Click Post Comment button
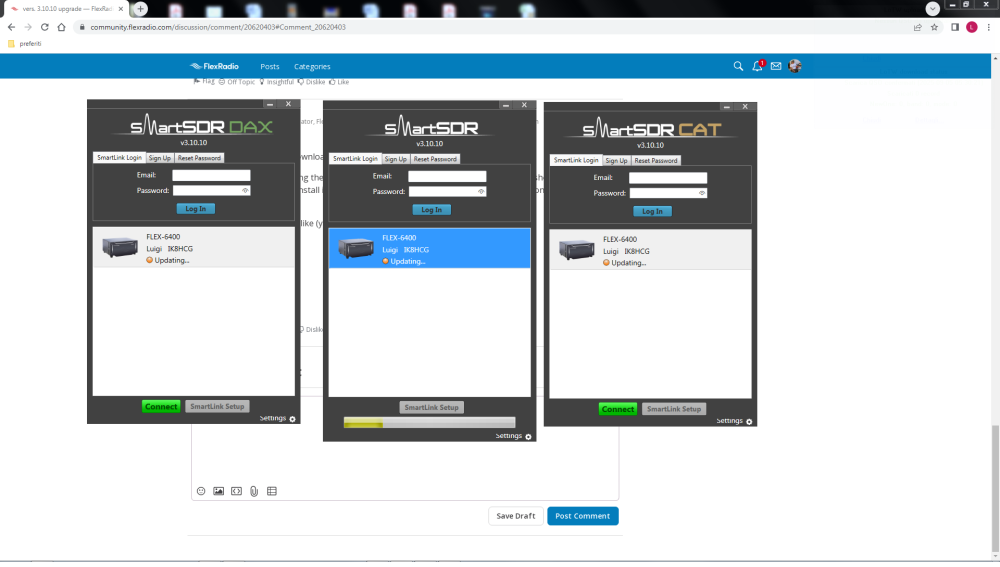1000x567 pixels. coord(583,516)
